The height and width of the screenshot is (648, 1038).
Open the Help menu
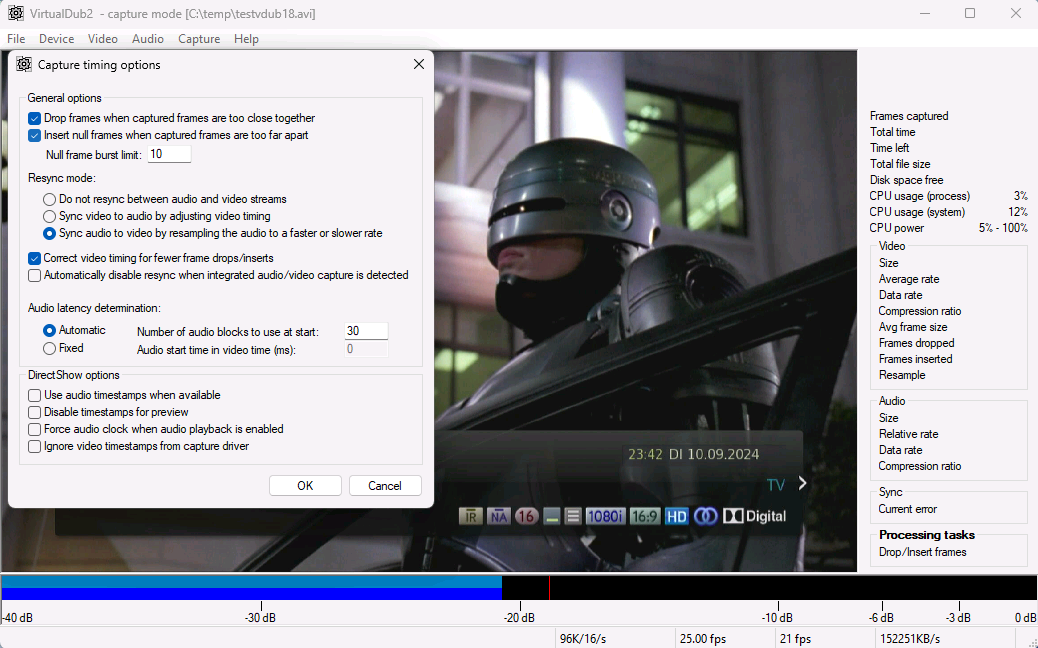(246, 39)
